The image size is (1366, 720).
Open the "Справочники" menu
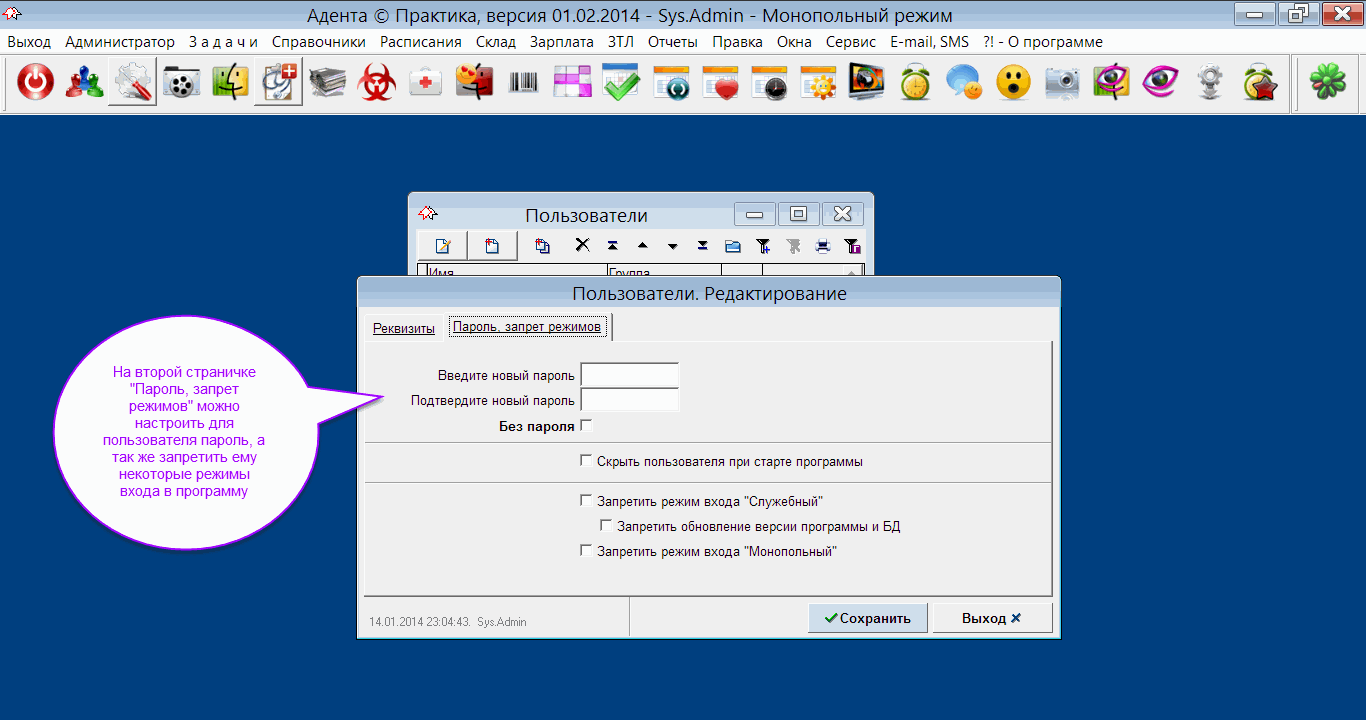click(x=319, y=42)
